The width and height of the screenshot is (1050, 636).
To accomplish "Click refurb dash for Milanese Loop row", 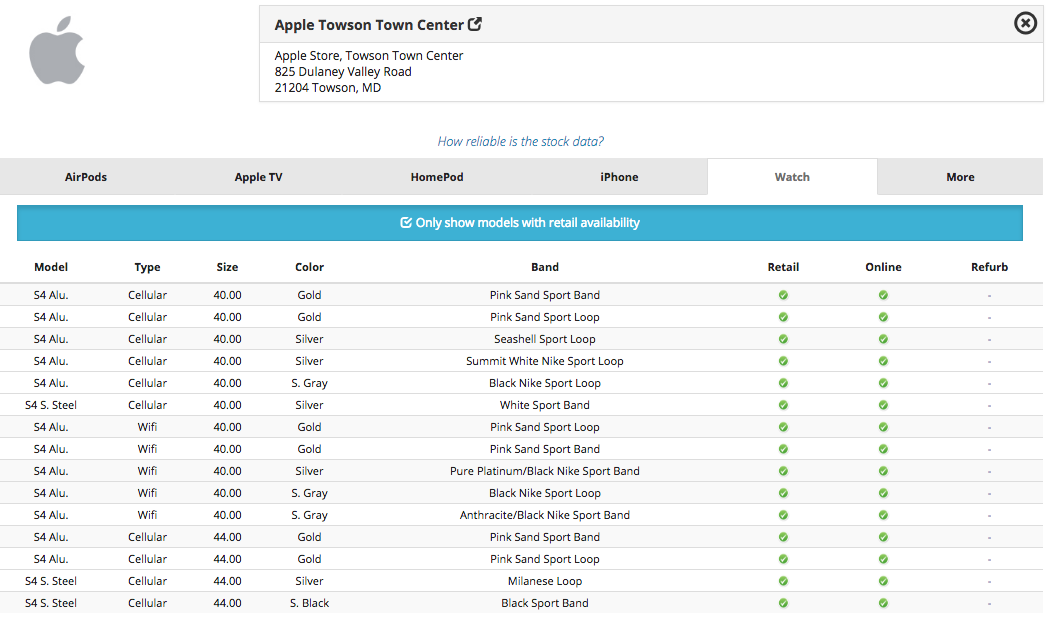I will point(989,582).
